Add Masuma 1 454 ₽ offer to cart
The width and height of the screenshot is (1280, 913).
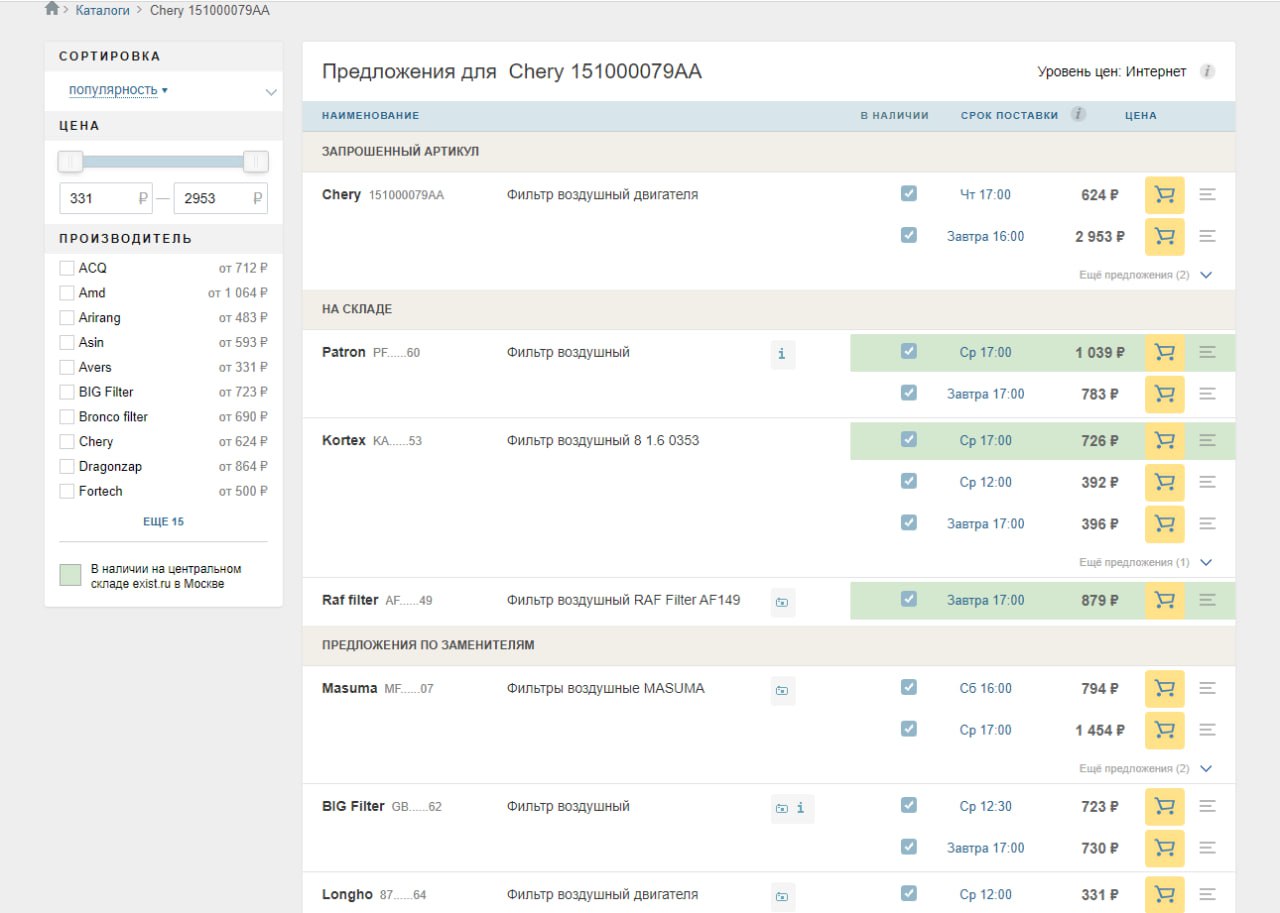(1164, 730)
